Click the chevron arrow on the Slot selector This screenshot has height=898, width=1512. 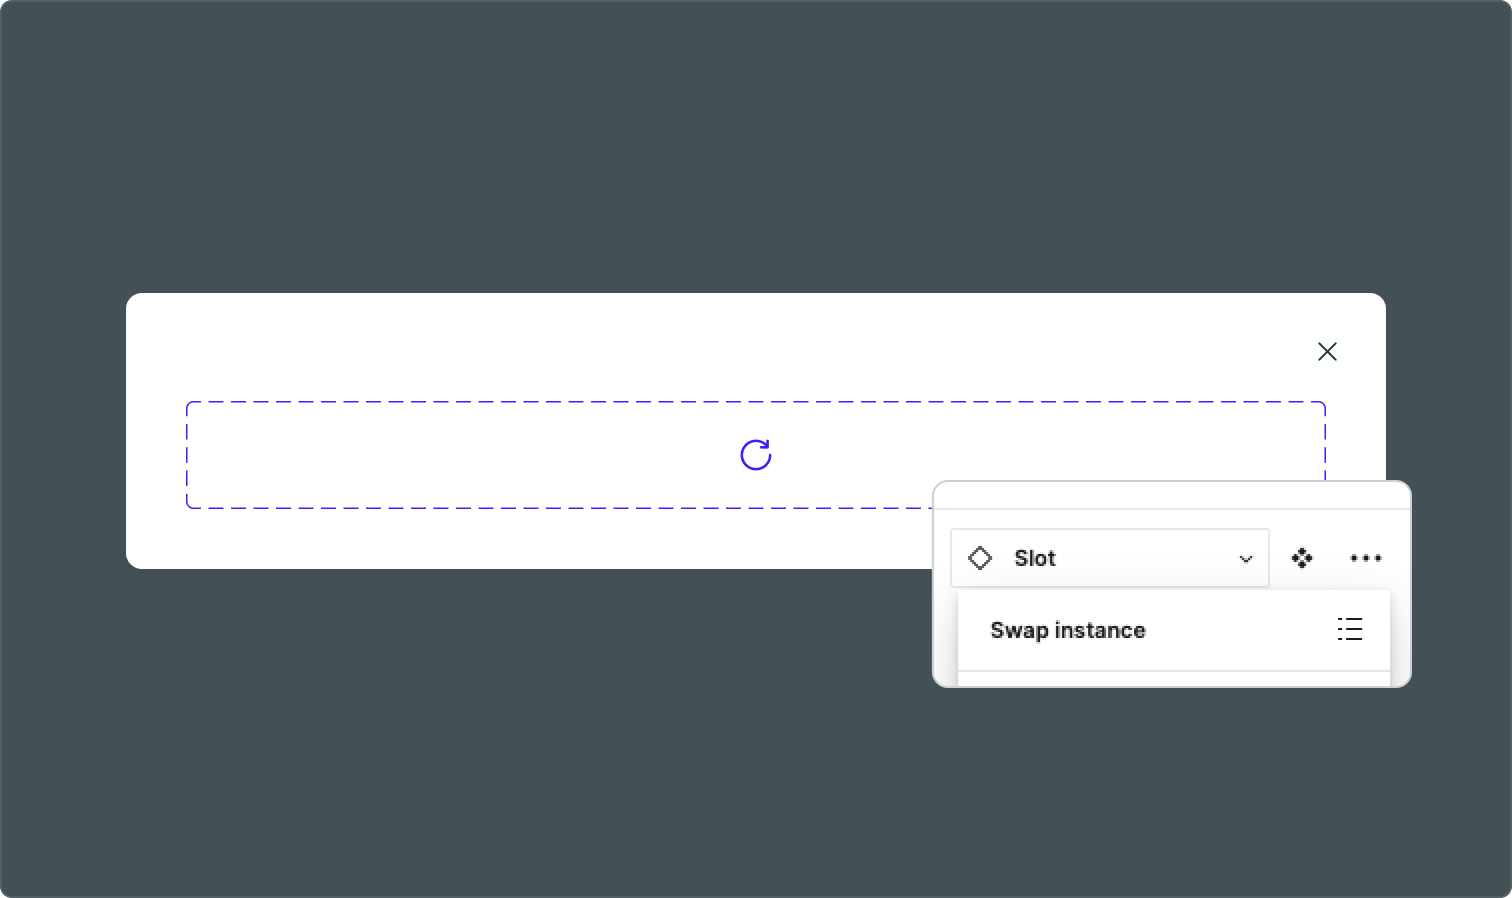click(1245, 558)
